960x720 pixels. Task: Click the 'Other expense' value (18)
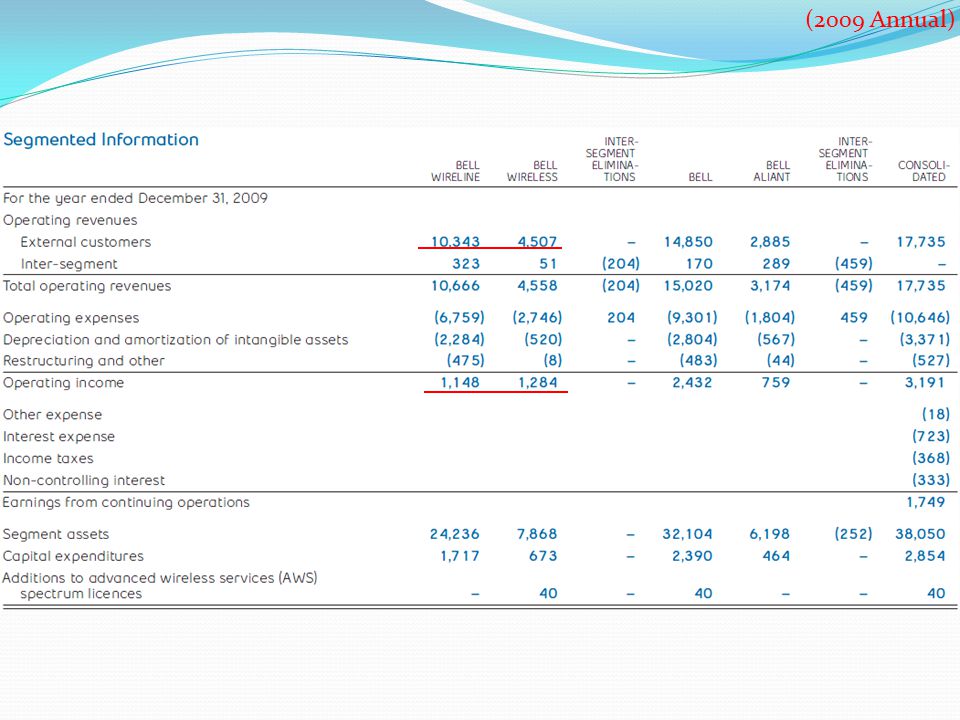[x=936, y=414]
